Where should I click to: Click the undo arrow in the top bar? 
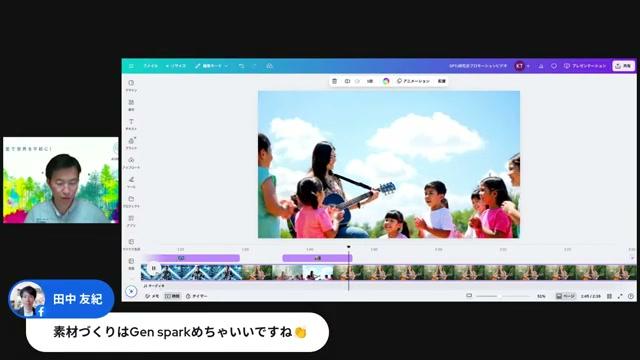(x=241, y=66)
